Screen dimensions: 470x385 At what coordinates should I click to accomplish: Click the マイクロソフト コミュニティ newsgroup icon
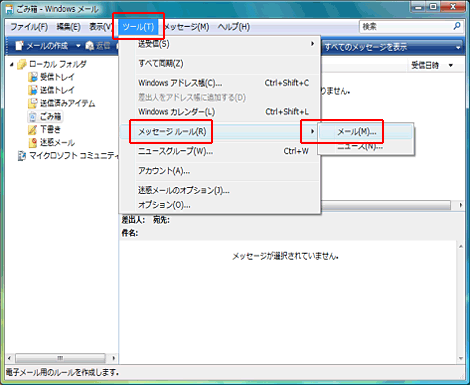(x=22, y=156)
